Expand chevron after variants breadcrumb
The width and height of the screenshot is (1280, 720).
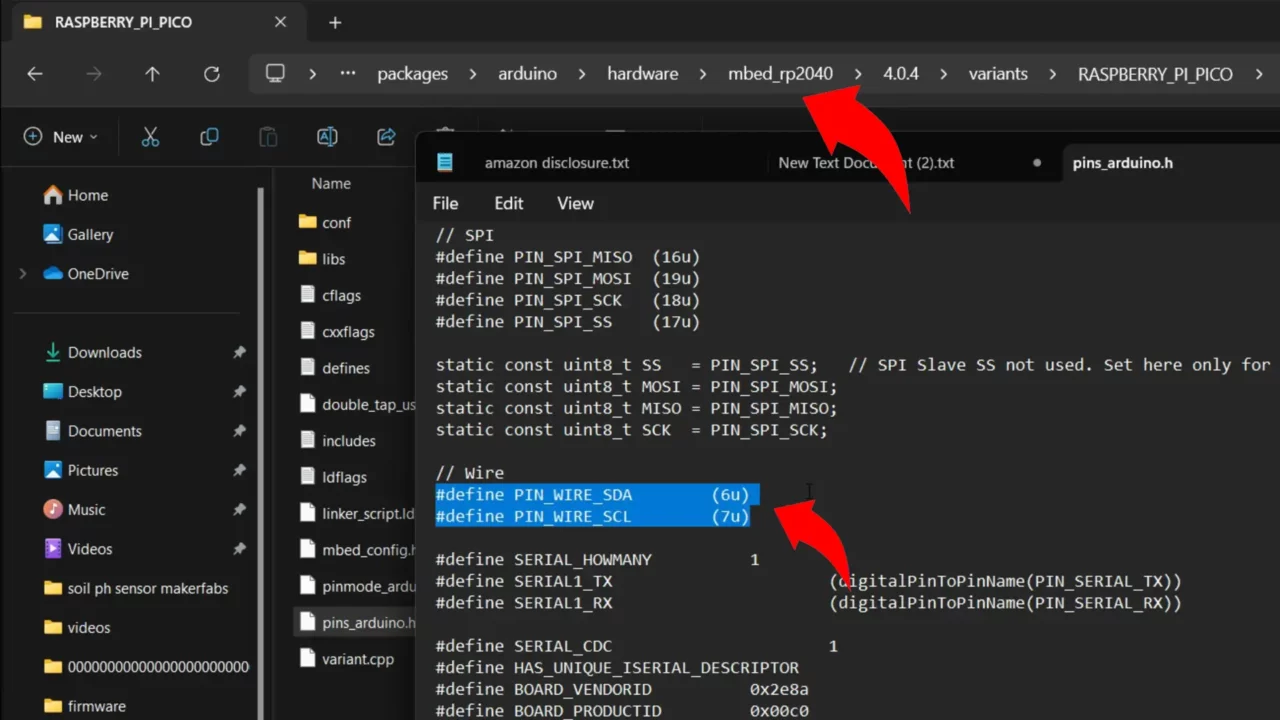pyautogui.click(x=1053, y=74)
